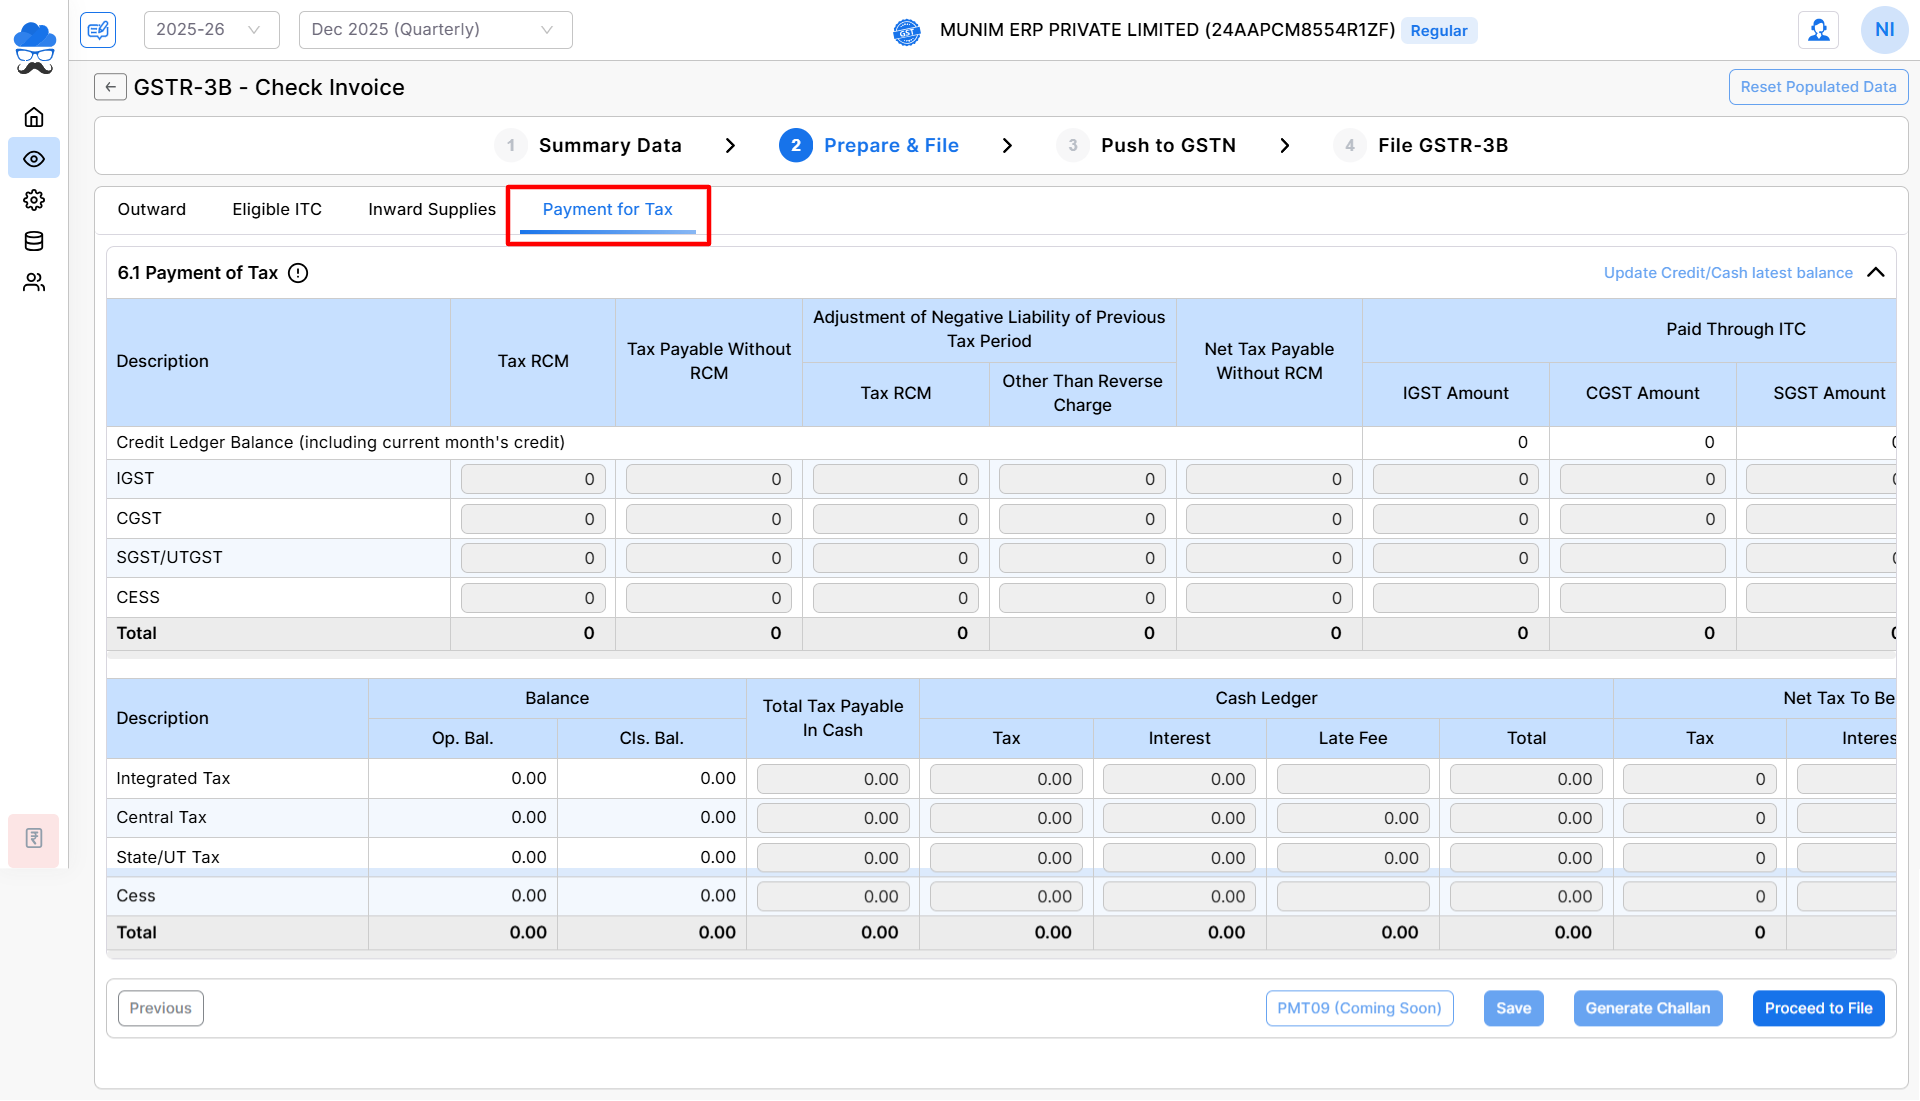Click Update Credit/Cash latest balance link
This screenshot has height=1101, width=1920.
(1727, 273)
